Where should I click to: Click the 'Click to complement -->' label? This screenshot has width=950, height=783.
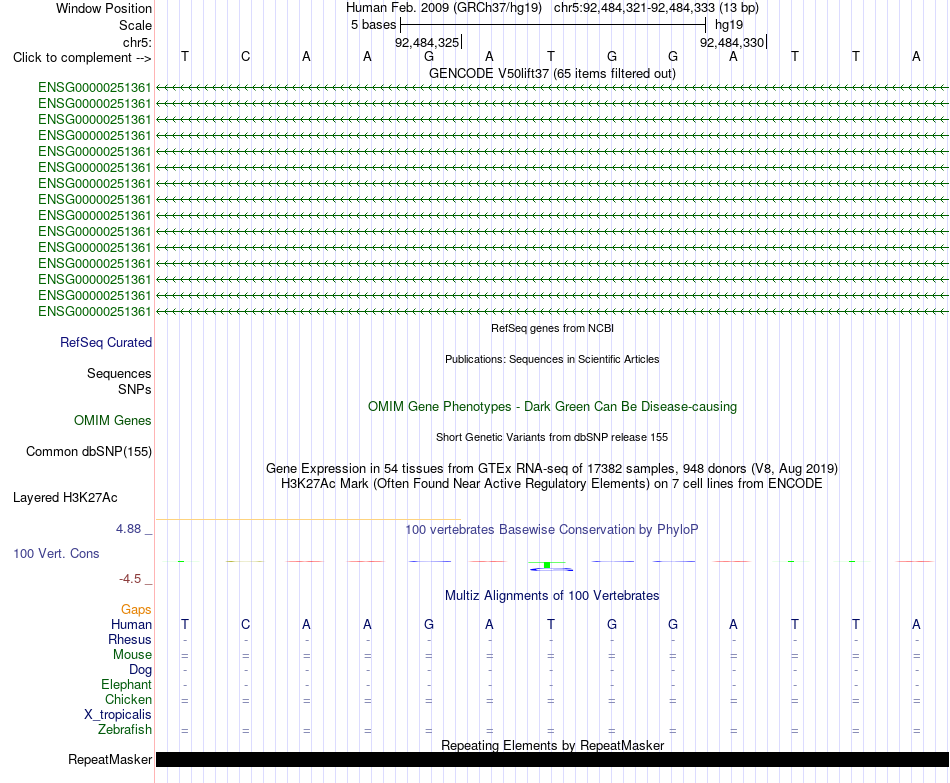(x=82, y=58)
